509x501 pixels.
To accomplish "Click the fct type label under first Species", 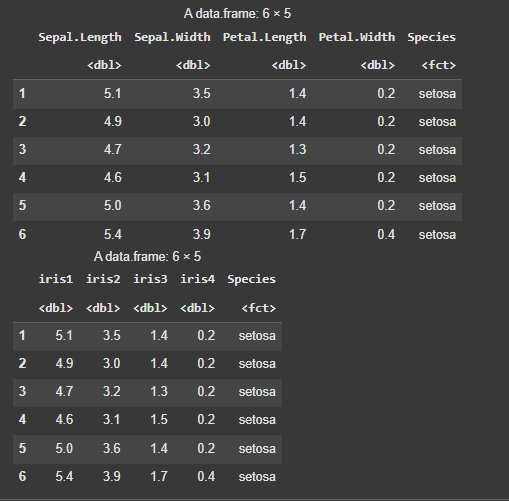I will coord(439,65).
